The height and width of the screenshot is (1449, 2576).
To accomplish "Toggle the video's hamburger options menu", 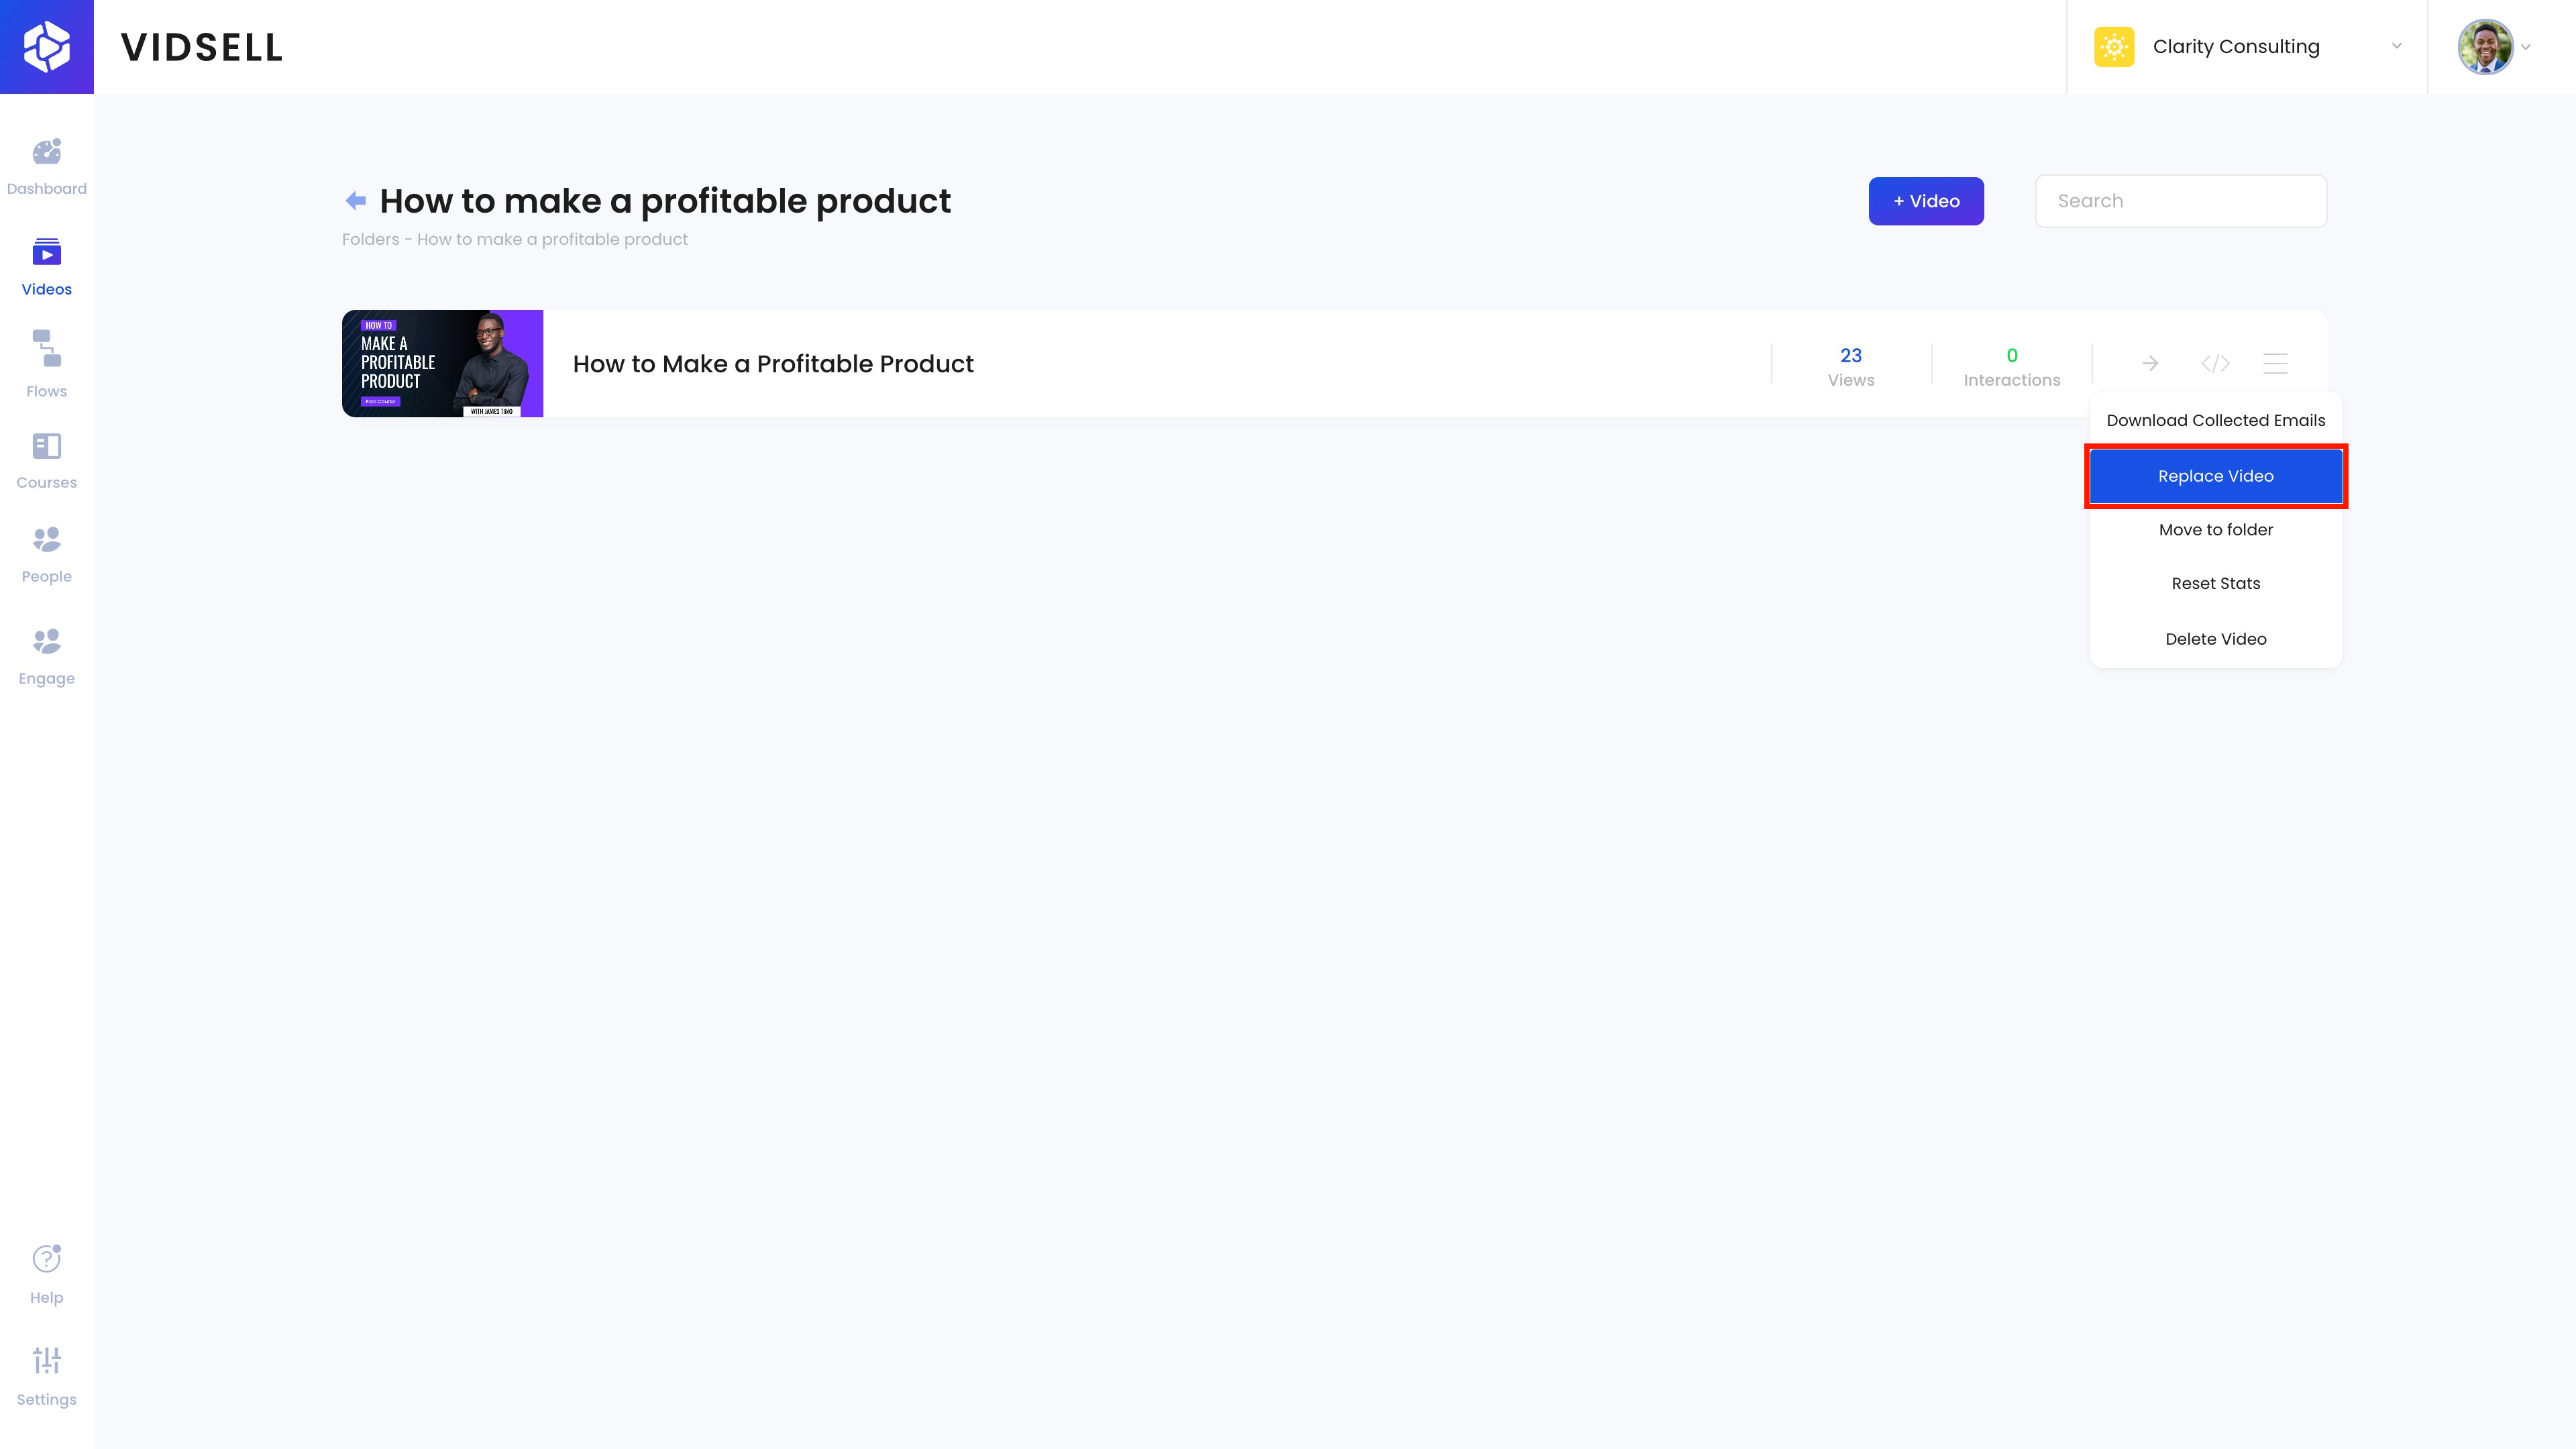I will pyautogui.click(x=2275, y=364).
